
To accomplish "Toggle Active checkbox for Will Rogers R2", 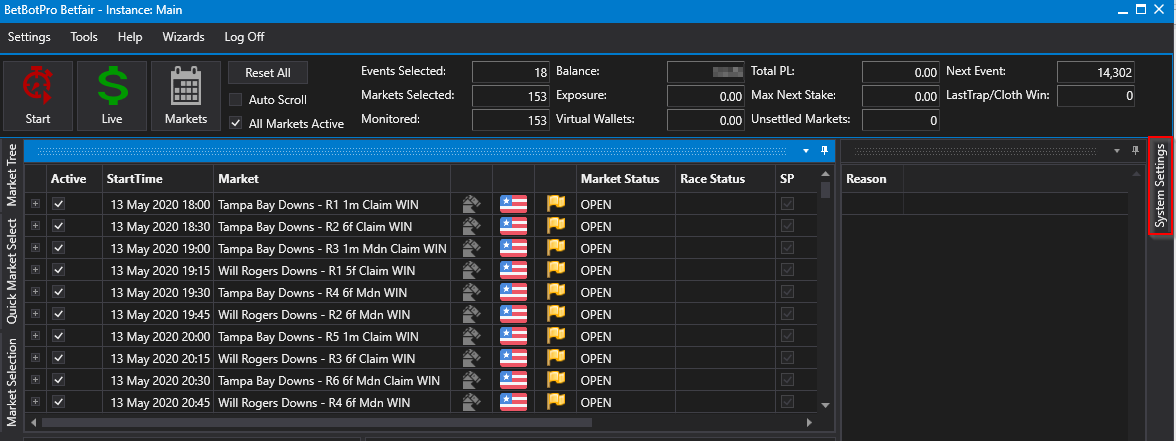I will [59, 314].
